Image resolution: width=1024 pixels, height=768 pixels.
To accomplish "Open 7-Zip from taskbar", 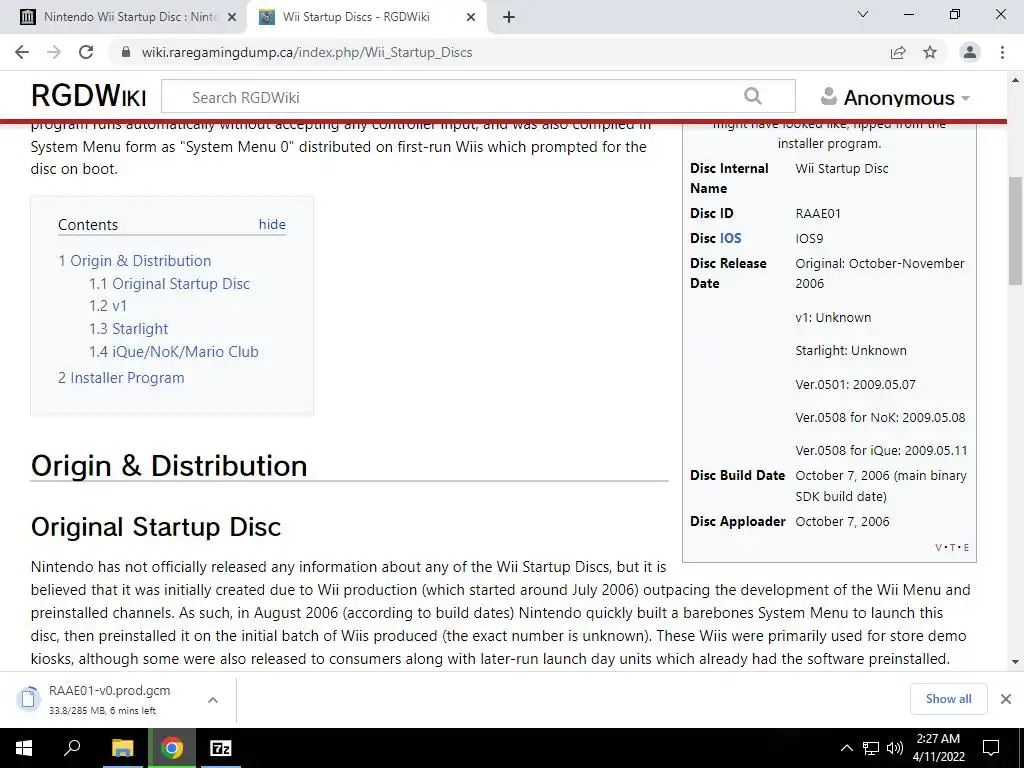I will click(221, 748).
